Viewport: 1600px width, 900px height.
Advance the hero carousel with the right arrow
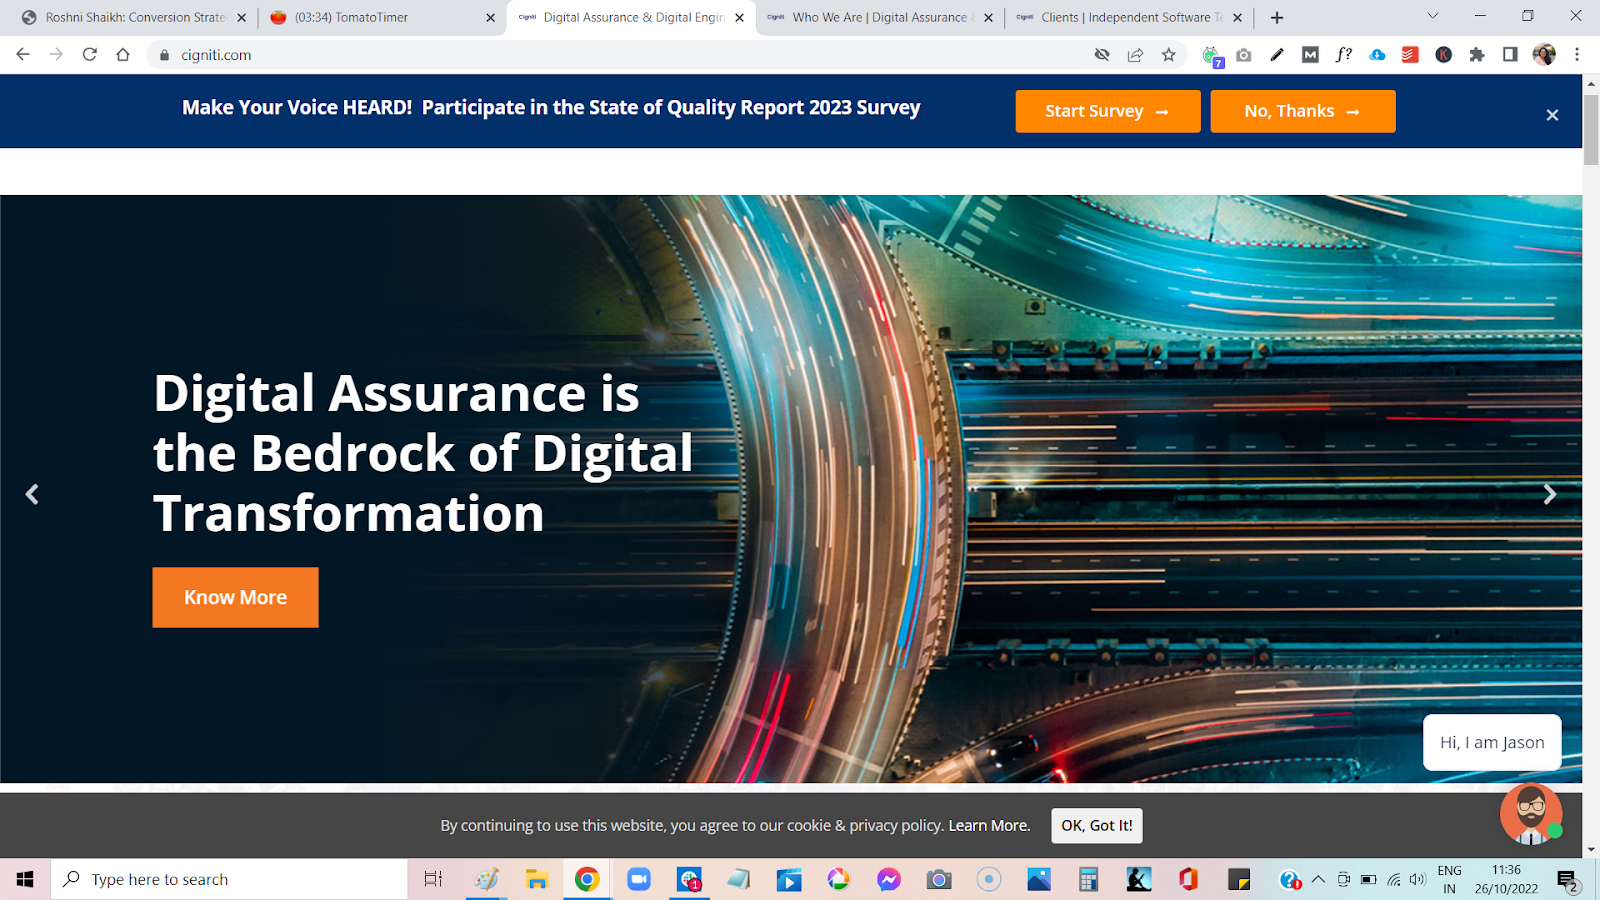coord(1549,494)
